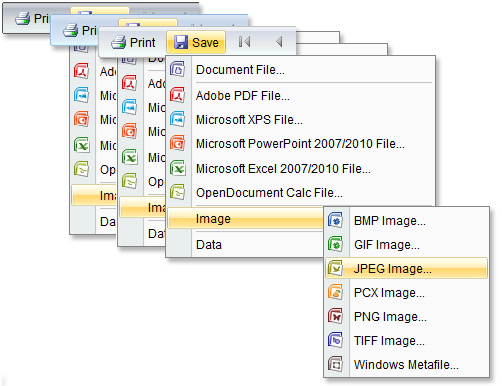Click the BMP Image icon
The height and width of the screenshot is (386, 502).
coord(335,220)
